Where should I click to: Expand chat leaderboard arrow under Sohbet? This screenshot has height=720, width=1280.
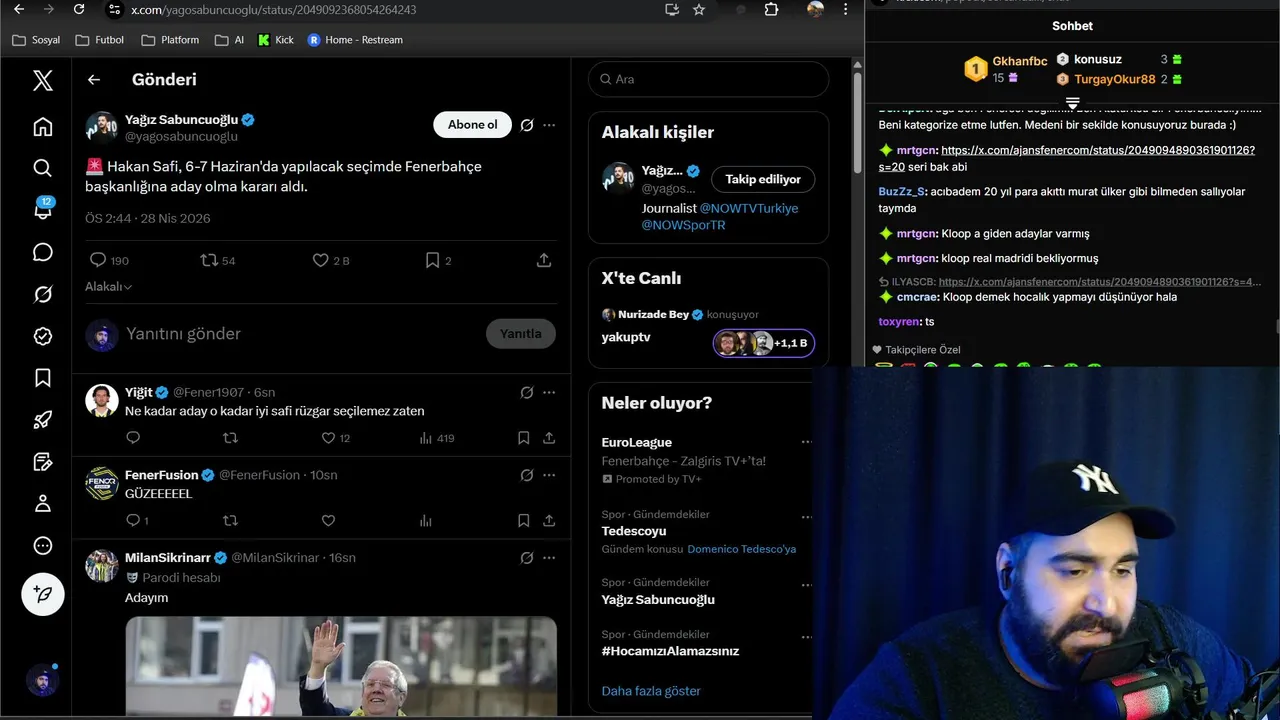1072,104
